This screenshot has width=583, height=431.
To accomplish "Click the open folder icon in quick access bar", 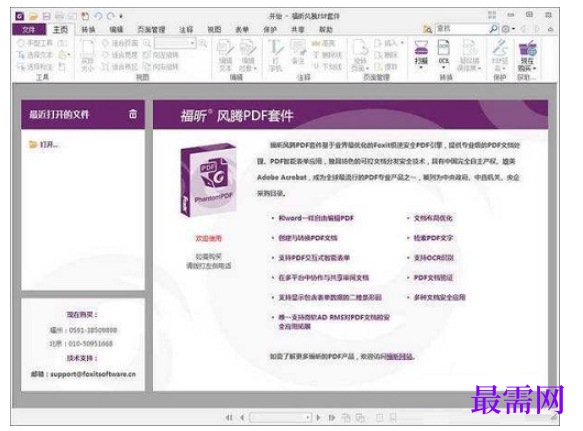I will (33, 16).
